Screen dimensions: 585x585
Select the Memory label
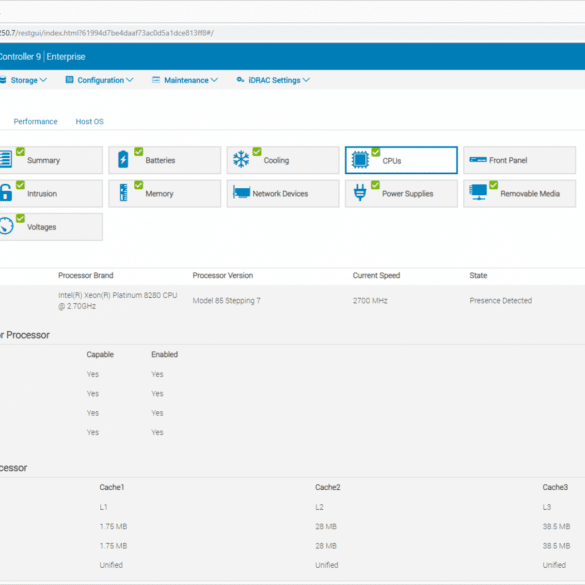[x=160, y=194]
